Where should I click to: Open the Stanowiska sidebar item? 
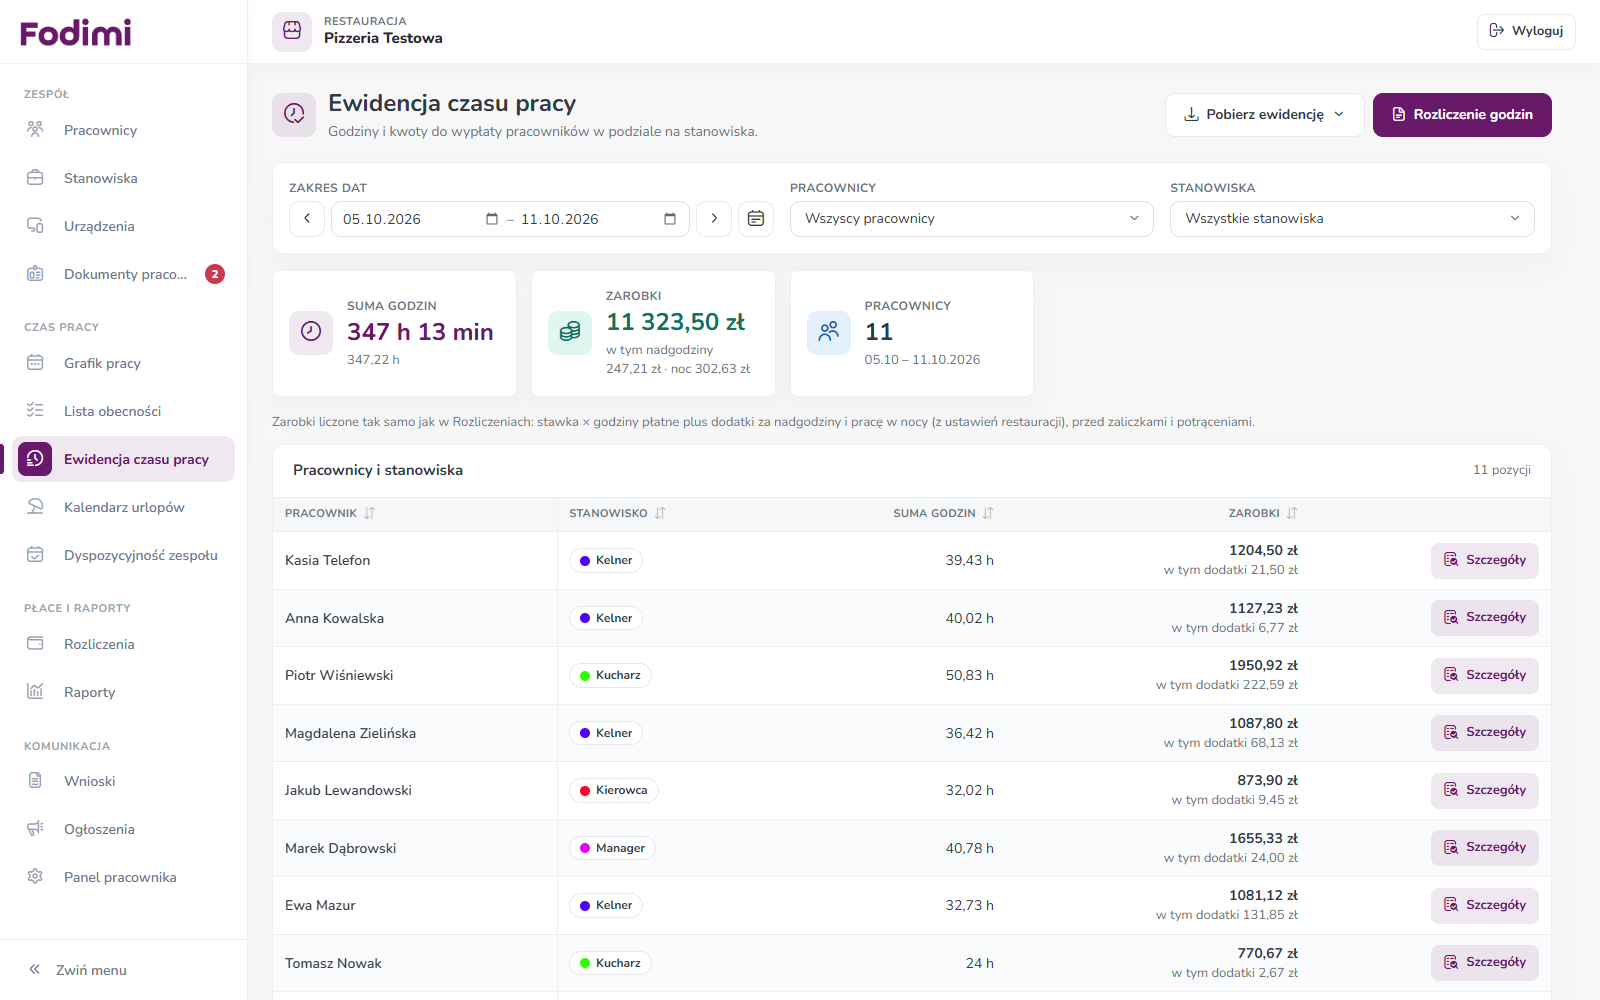tap(124, 178)
